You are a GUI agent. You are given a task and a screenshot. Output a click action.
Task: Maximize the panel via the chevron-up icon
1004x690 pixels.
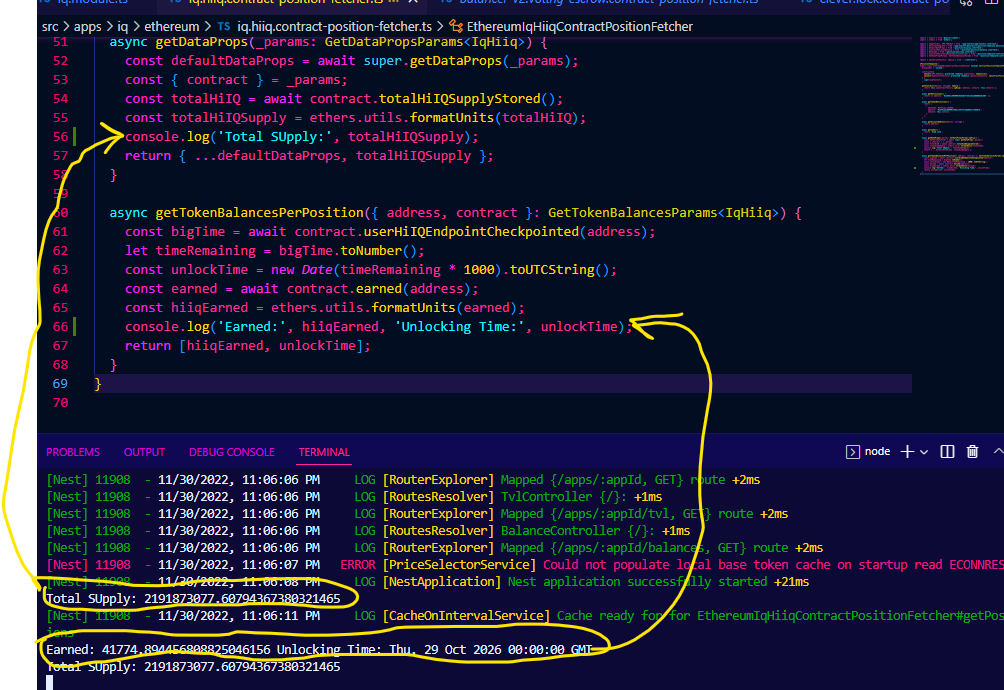996,452
